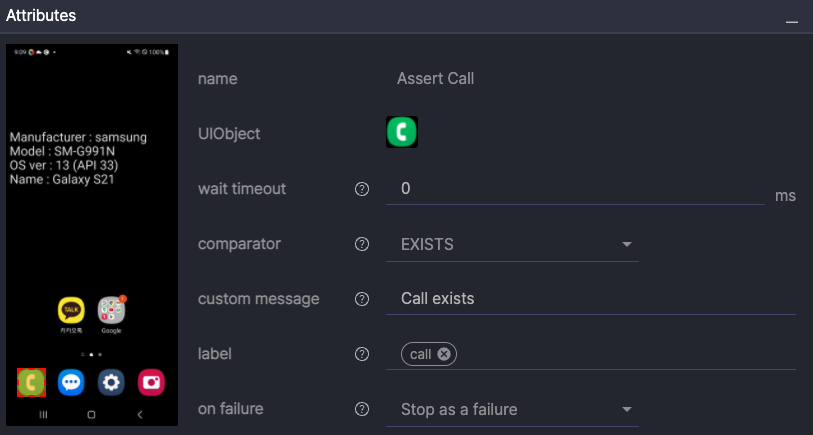Remove the 'call' label chip
Screen dimensions: 813x435
(x=444, y=354)
